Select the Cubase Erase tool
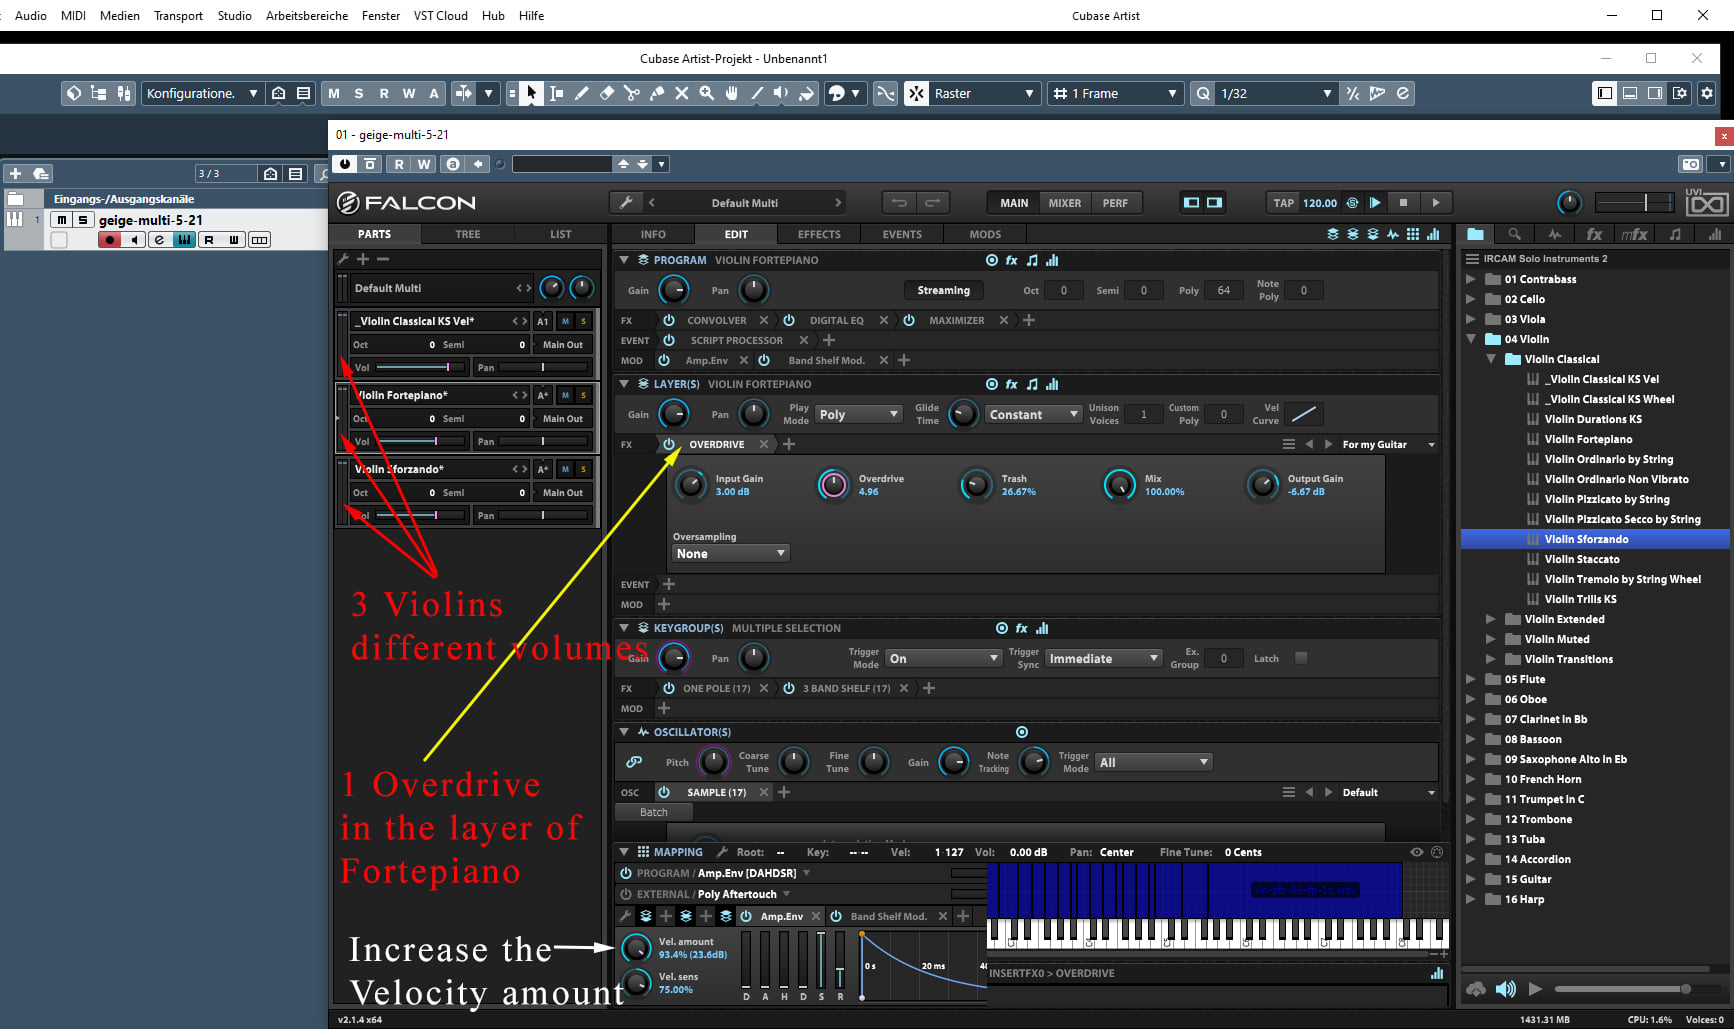The width and height of the screenshot is (1734, 1029). tap(607, 93)
